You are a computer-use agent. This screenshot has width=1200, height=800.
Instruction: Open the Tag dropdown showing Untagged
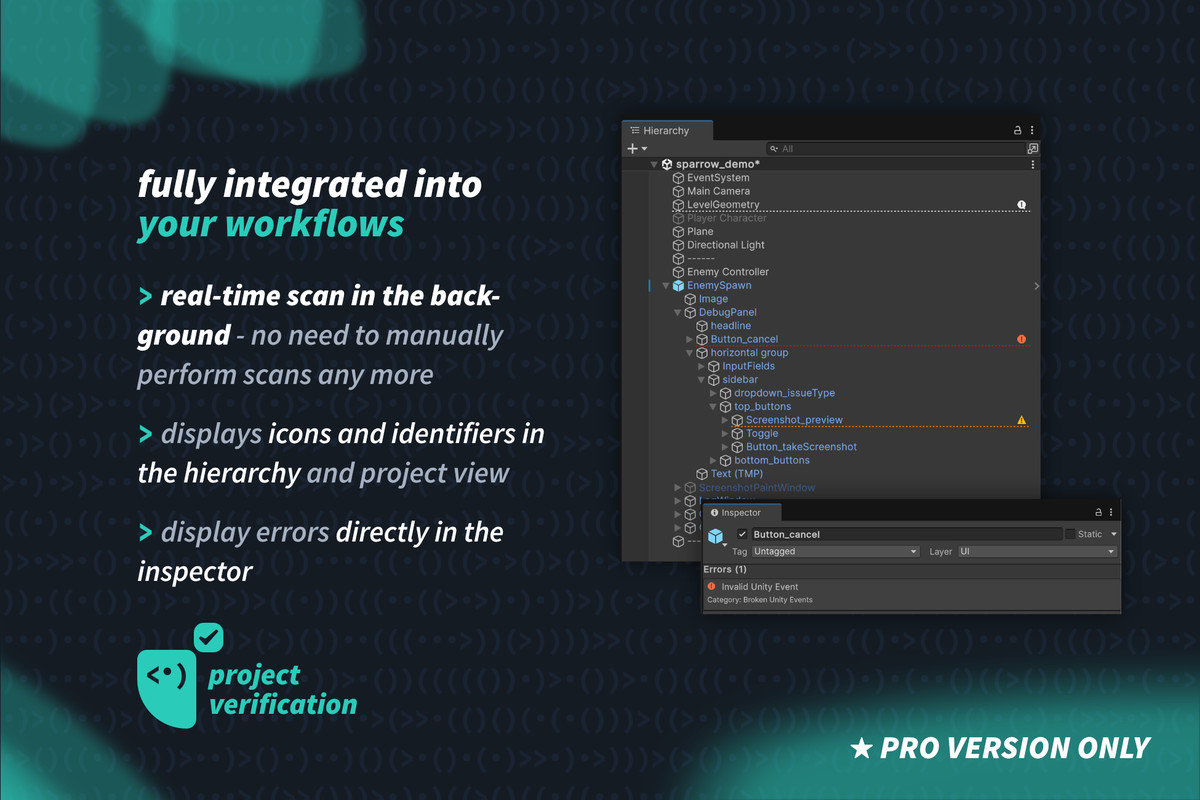click(835, 552)
